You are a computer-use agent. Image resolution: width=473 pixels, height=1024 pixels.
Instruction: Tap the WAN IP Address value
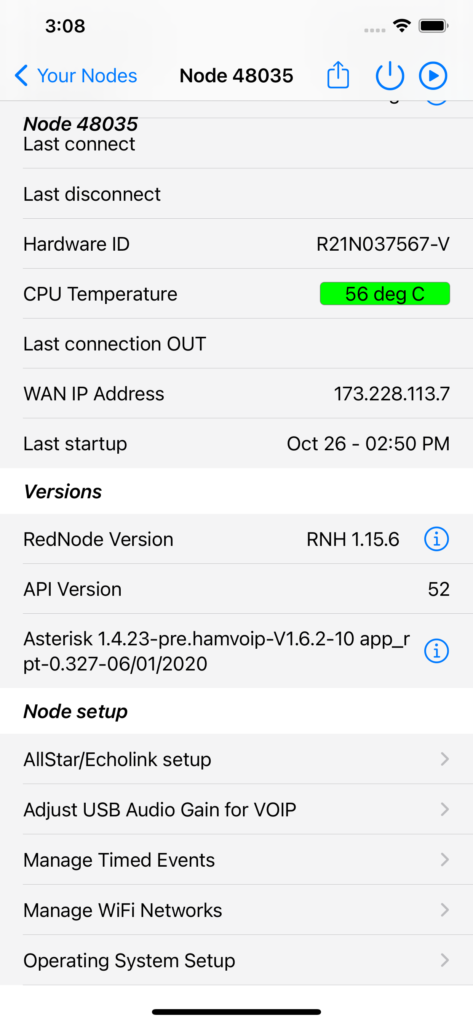point(392,394)
